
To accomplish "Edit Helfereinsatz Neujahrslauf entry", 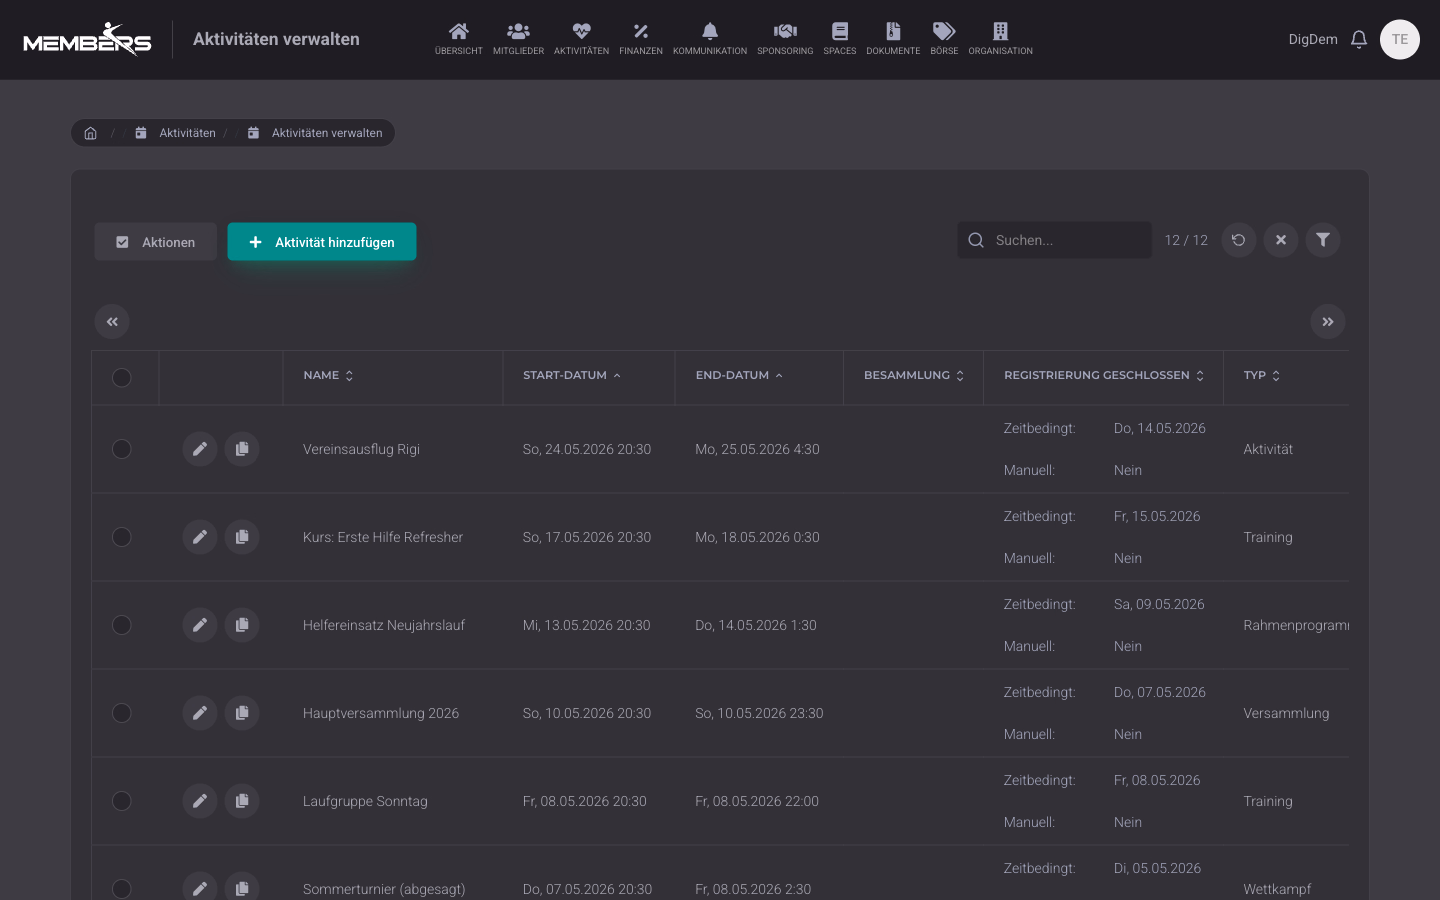I will [200, 625].
